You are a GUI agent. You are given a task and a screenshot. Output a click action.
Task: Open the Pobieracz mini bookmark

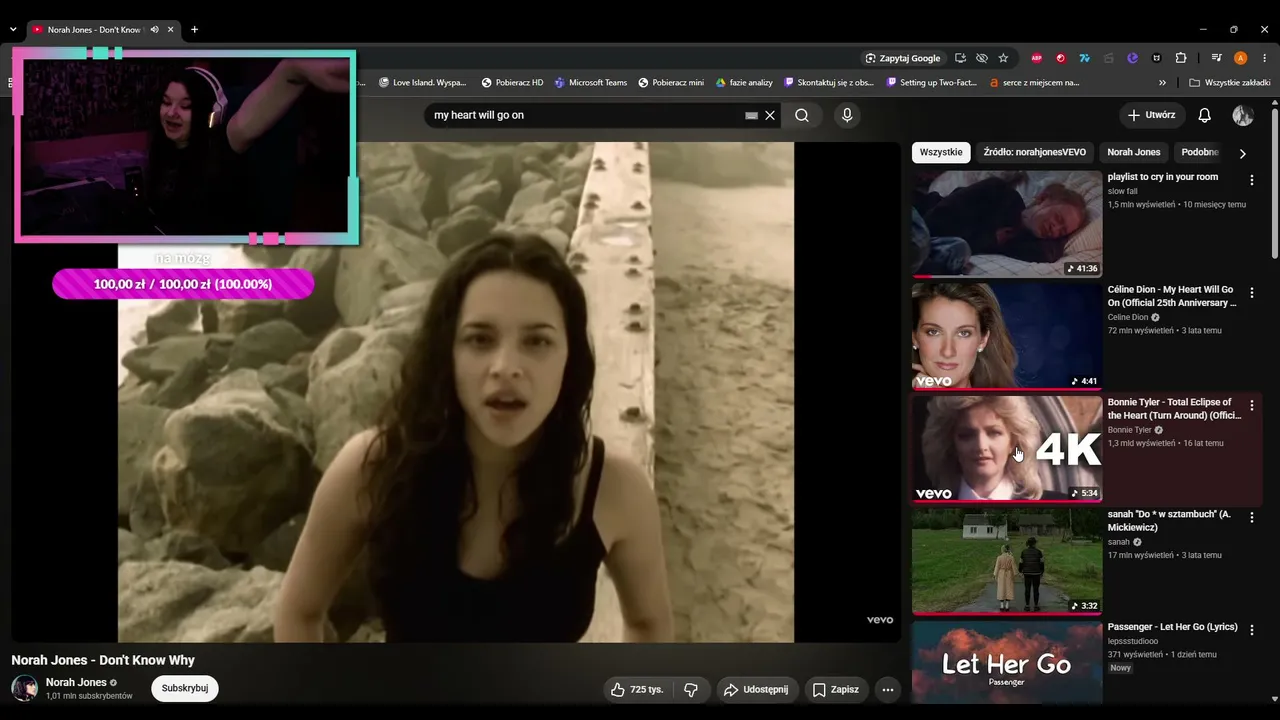point(671,83)
